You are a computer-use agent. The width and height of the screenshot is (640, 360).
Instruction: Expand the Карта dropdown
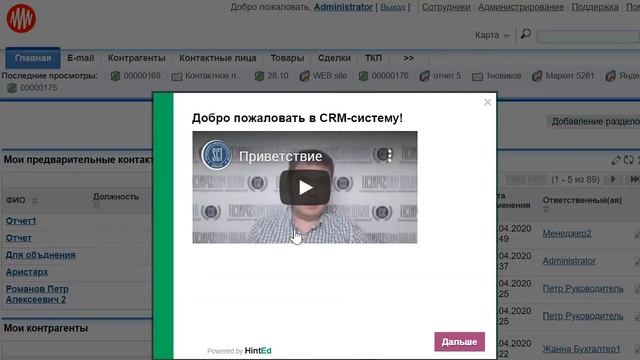(x=492, y=35)
